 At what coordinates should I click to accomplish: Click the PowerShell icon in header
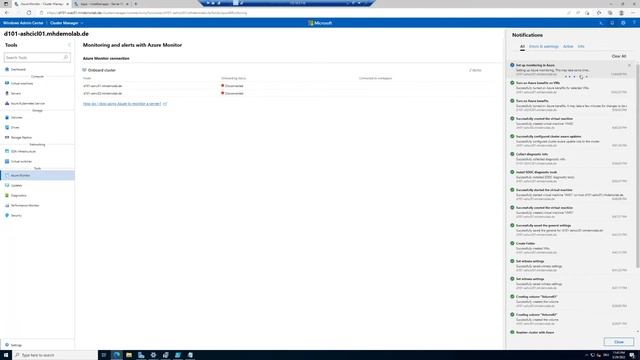[601, 23]
